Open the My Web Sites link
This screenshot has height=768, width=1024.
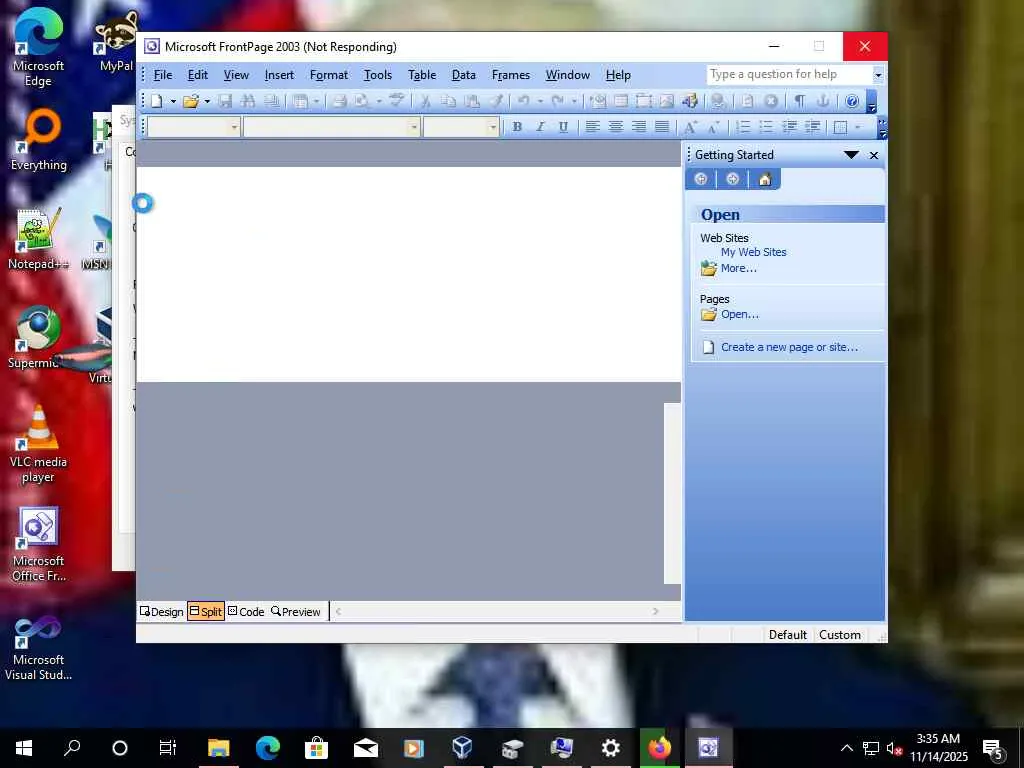[x=753, y=252]
